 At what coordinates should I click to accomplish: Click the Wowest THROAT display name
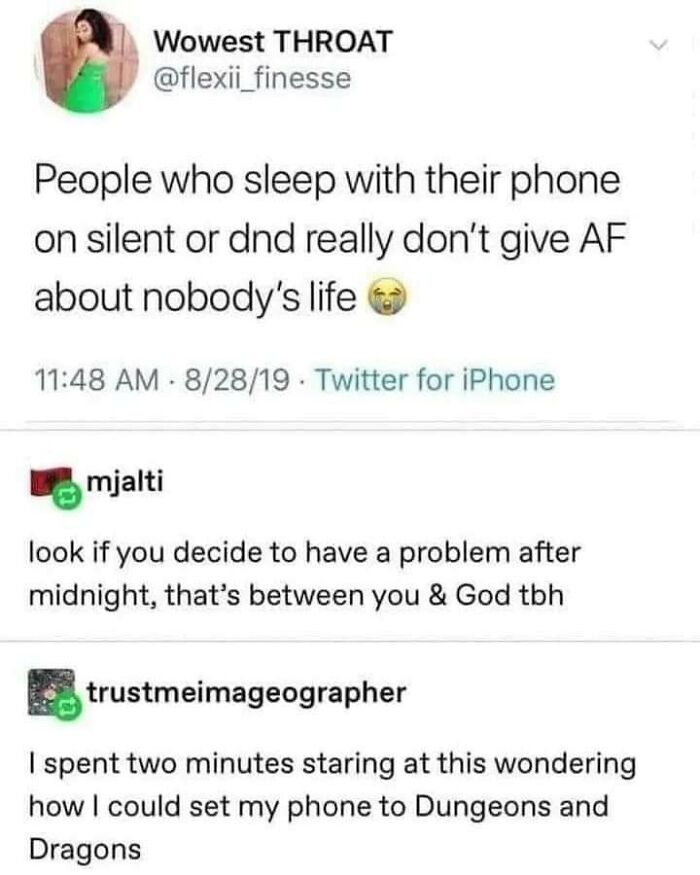pyautogui.click(x=274, y=41)
